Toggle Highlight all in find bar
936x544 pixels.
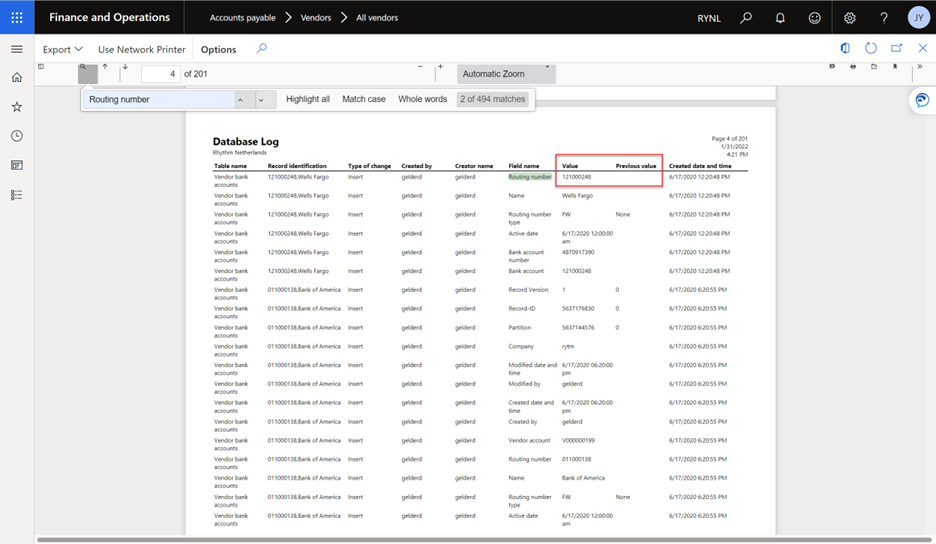307,99
